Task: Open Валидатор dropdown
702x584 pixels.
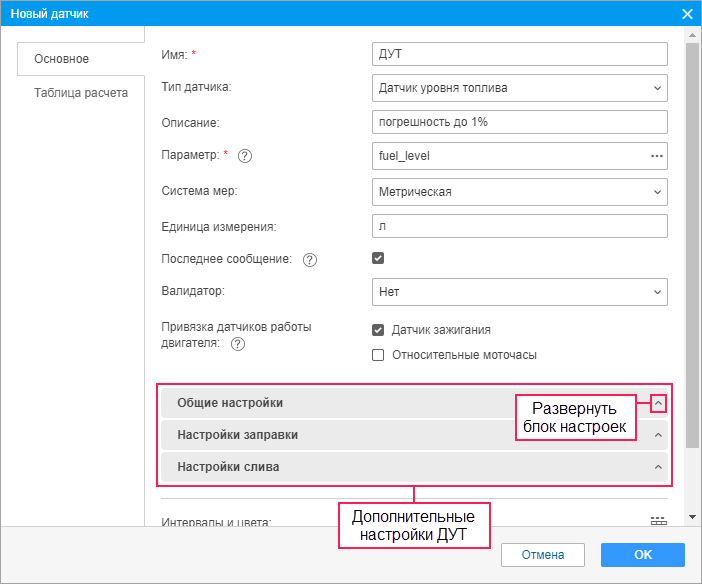Action: pos(519,292)
